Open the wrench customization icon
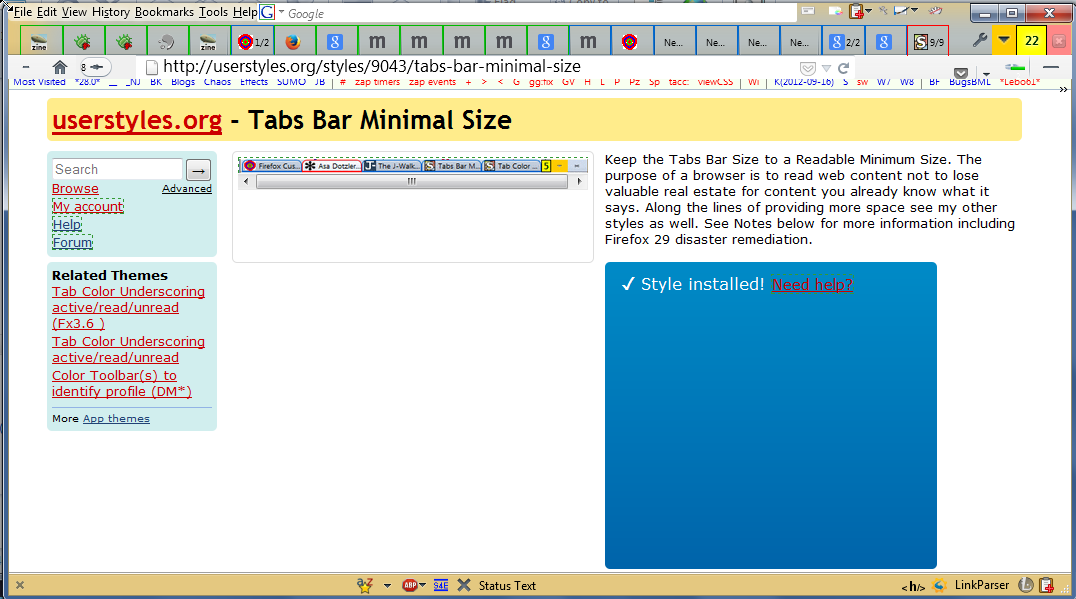 [x=979, y=40]
